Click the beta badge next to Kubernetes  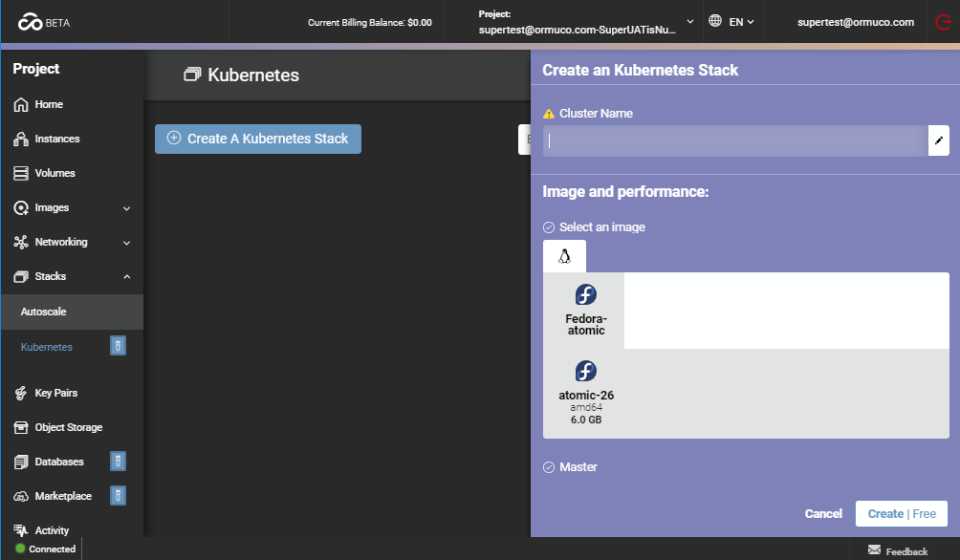click(x=118, y=346)
